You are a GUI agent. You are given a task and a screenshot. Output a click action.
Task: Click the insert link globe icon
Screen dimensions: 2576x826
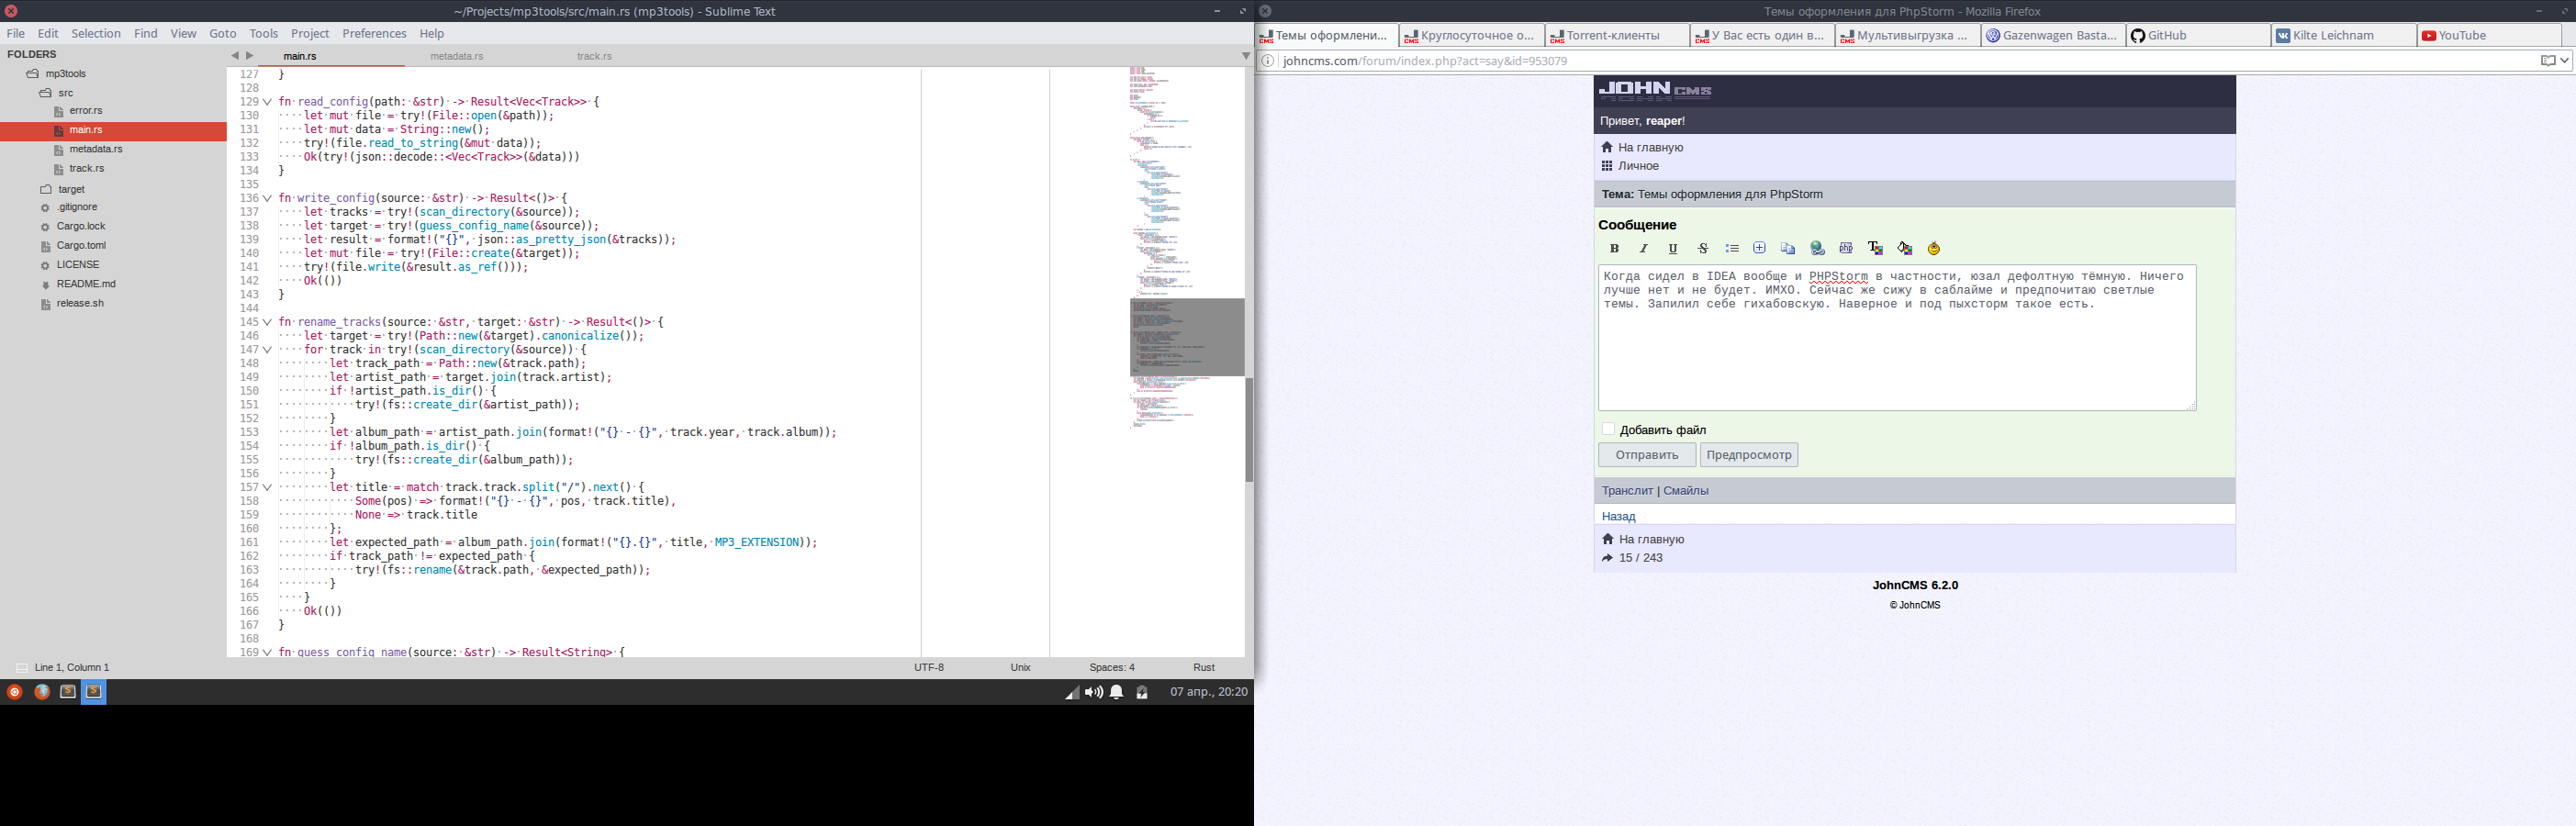[1818, 249]
